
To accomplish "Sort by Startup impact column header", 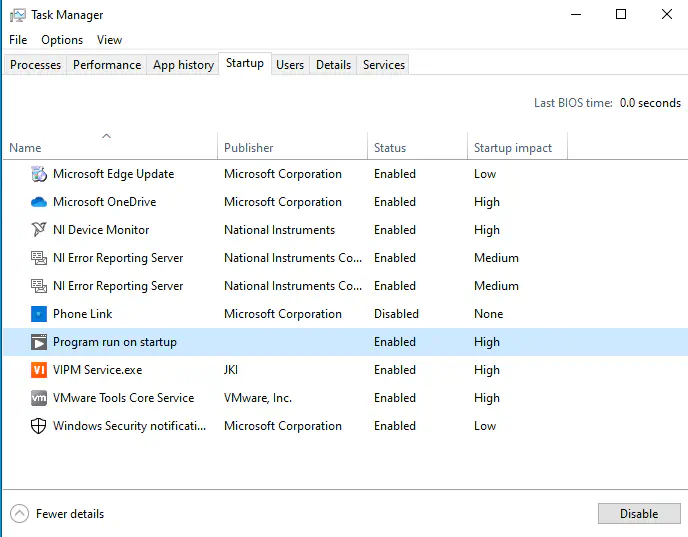I will click(x=512, y=148).
